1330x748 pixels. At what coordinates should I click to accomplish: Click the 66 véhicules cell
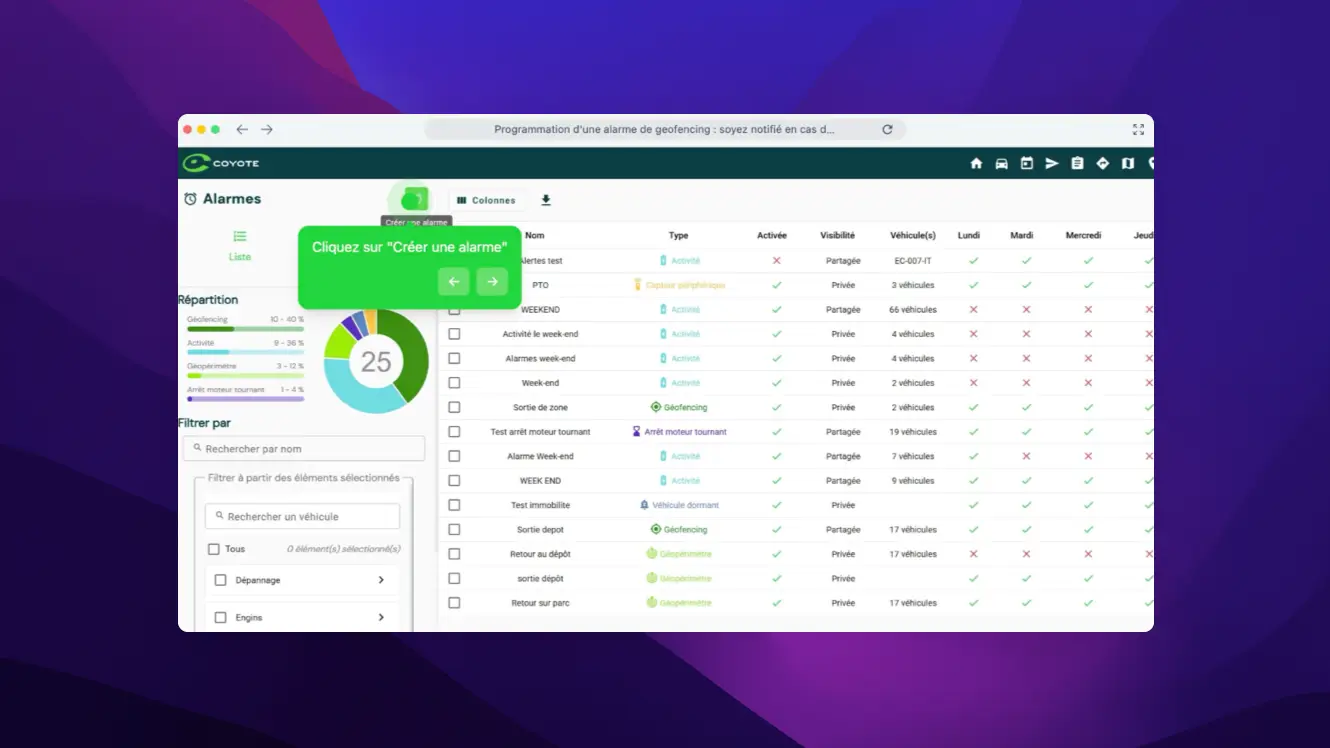[913, 310]
